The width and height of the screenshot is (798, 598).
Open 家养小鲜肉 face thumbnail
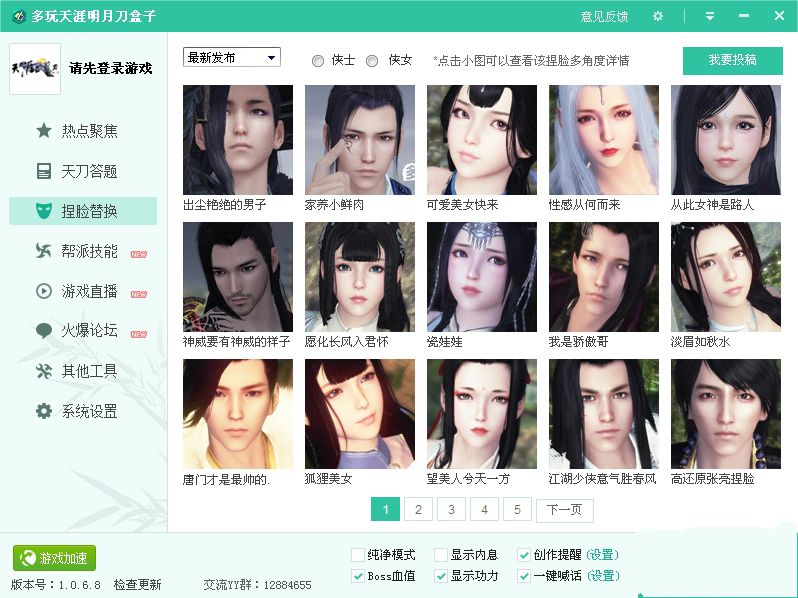(x=360, y=139)
